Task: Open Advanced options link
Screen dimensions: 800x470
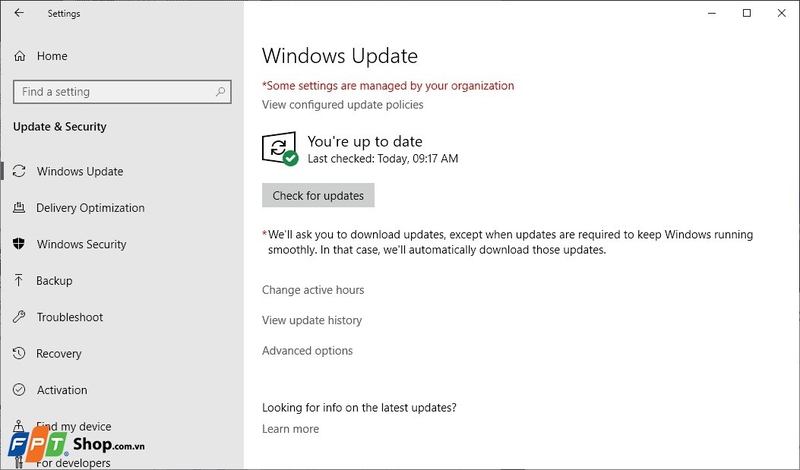Action: pyautogui.click(x=307, y=351)
